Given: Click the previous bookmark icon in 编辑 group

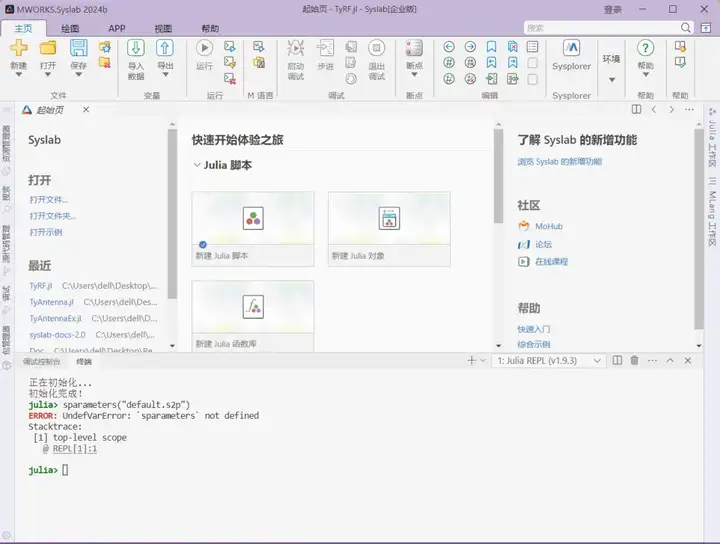Looking at the screenshot, I should [491, 62].
